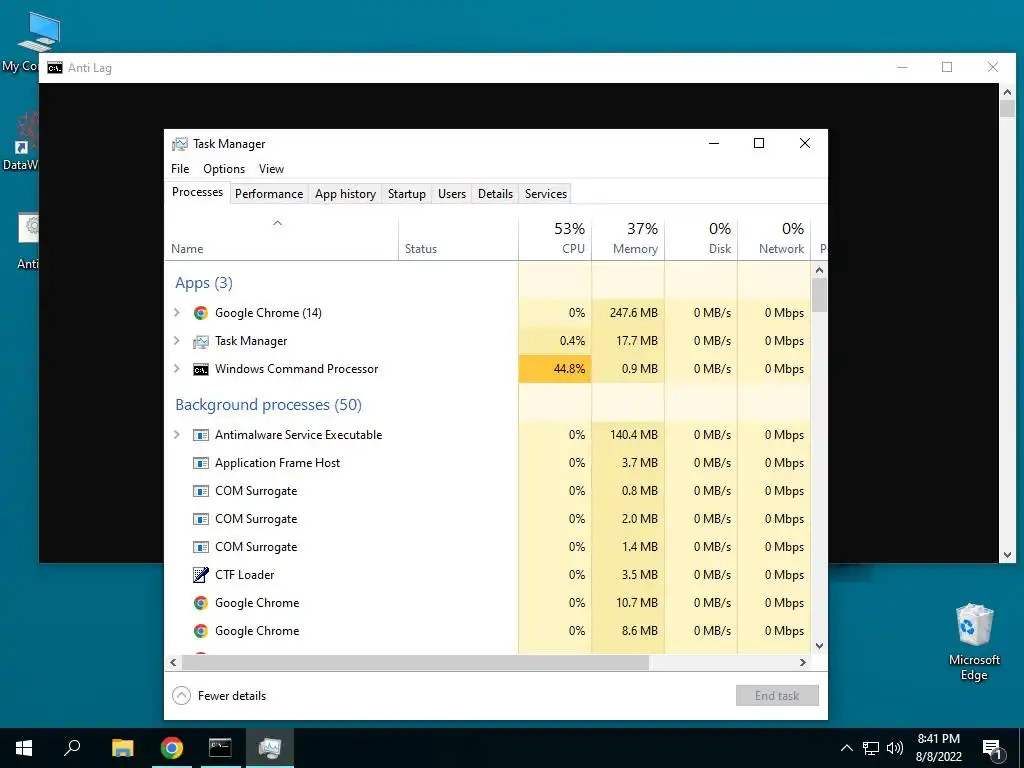Viewport: 1024px width, 768px height.
Task: Click the End task button
Action: 777,696
